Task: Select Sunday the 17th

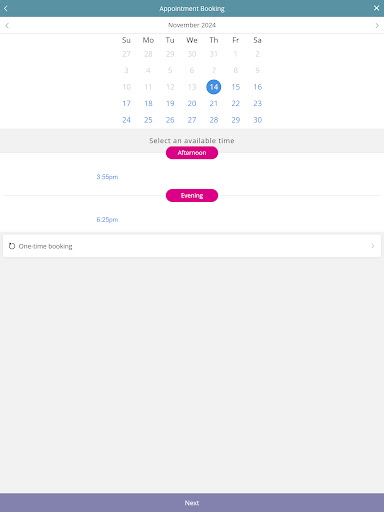Action: point(126,103)
